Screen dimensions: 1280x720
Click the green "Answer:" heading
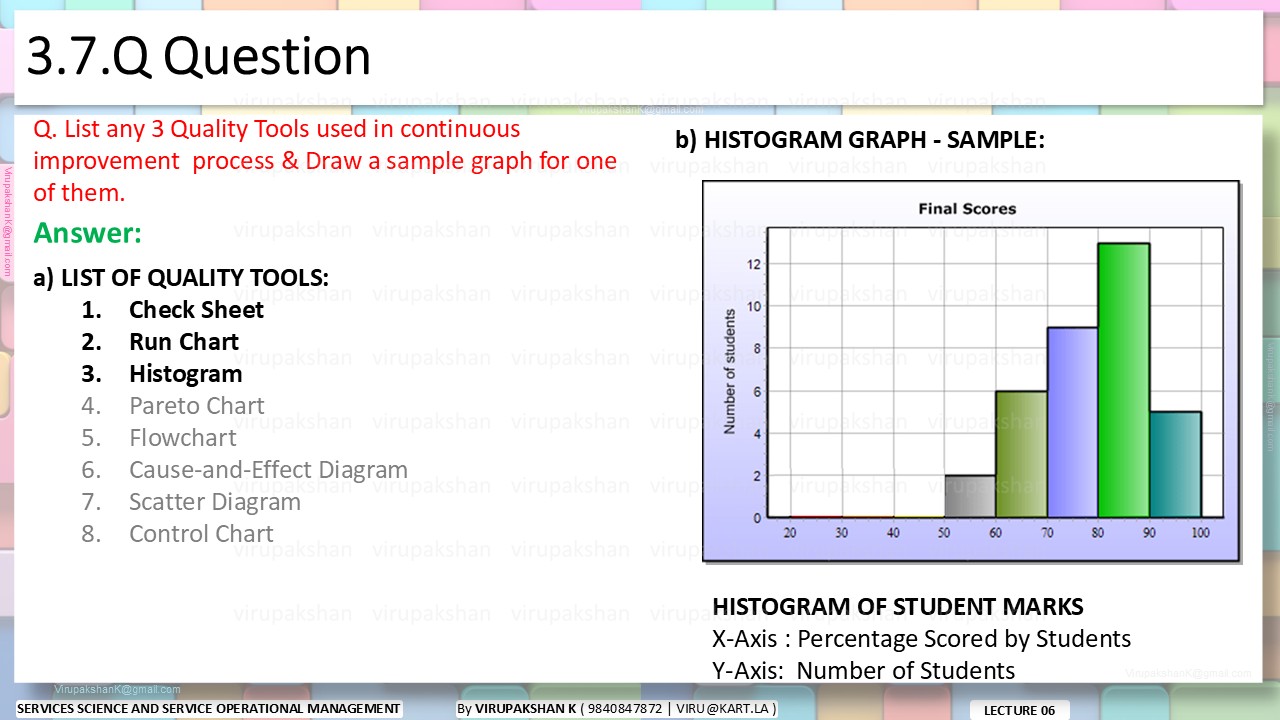click(x=87, y=234)
